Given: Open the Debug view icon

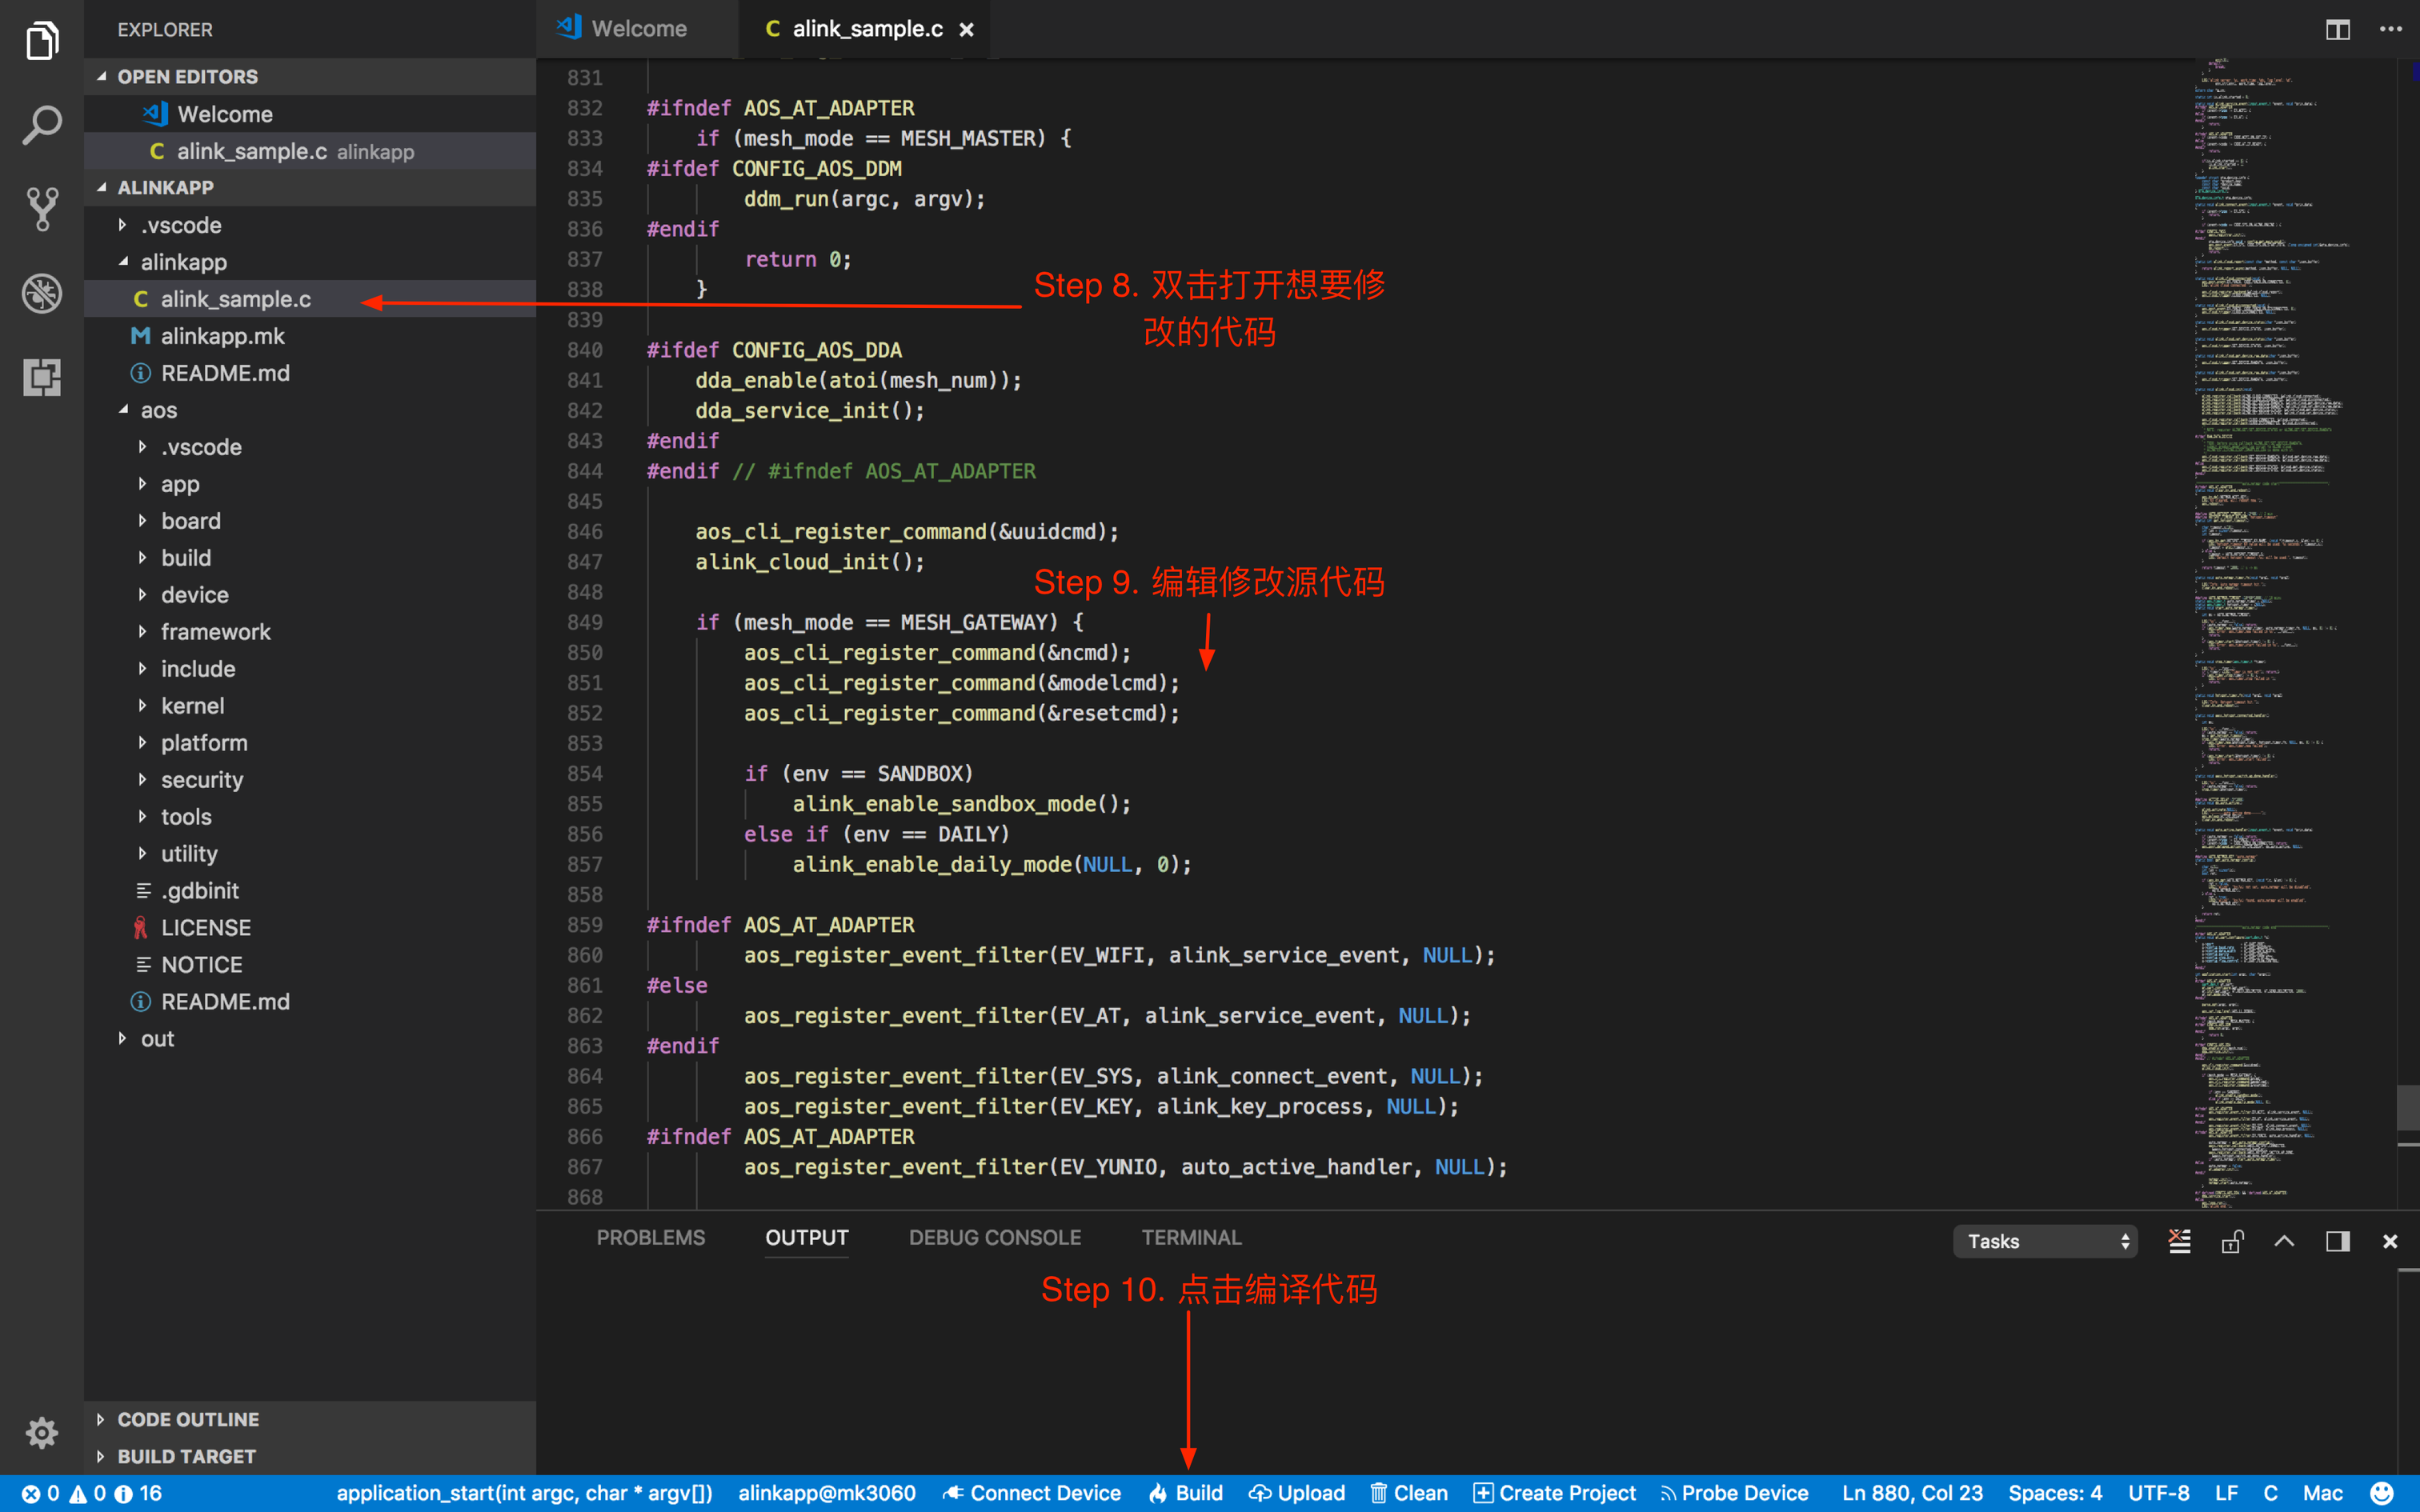Looking at the screenshot, I should (42, 293).
